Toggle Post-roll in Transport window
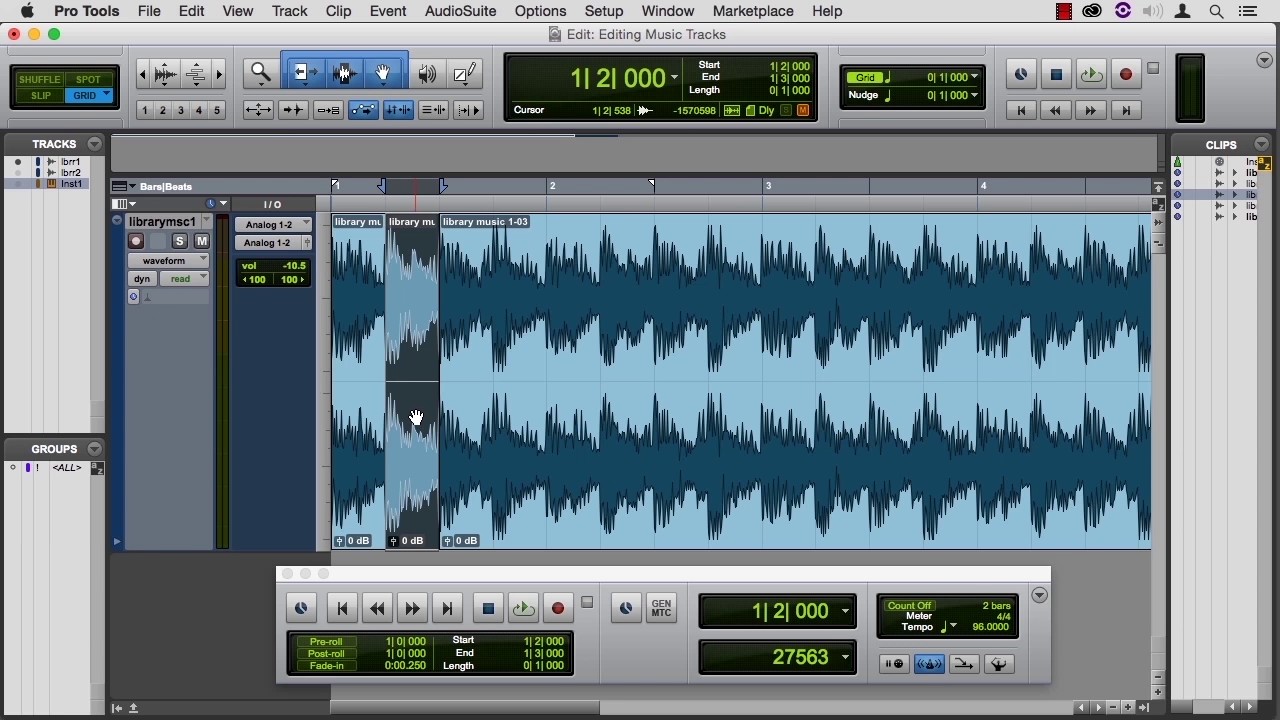 [x=326, y=653]
